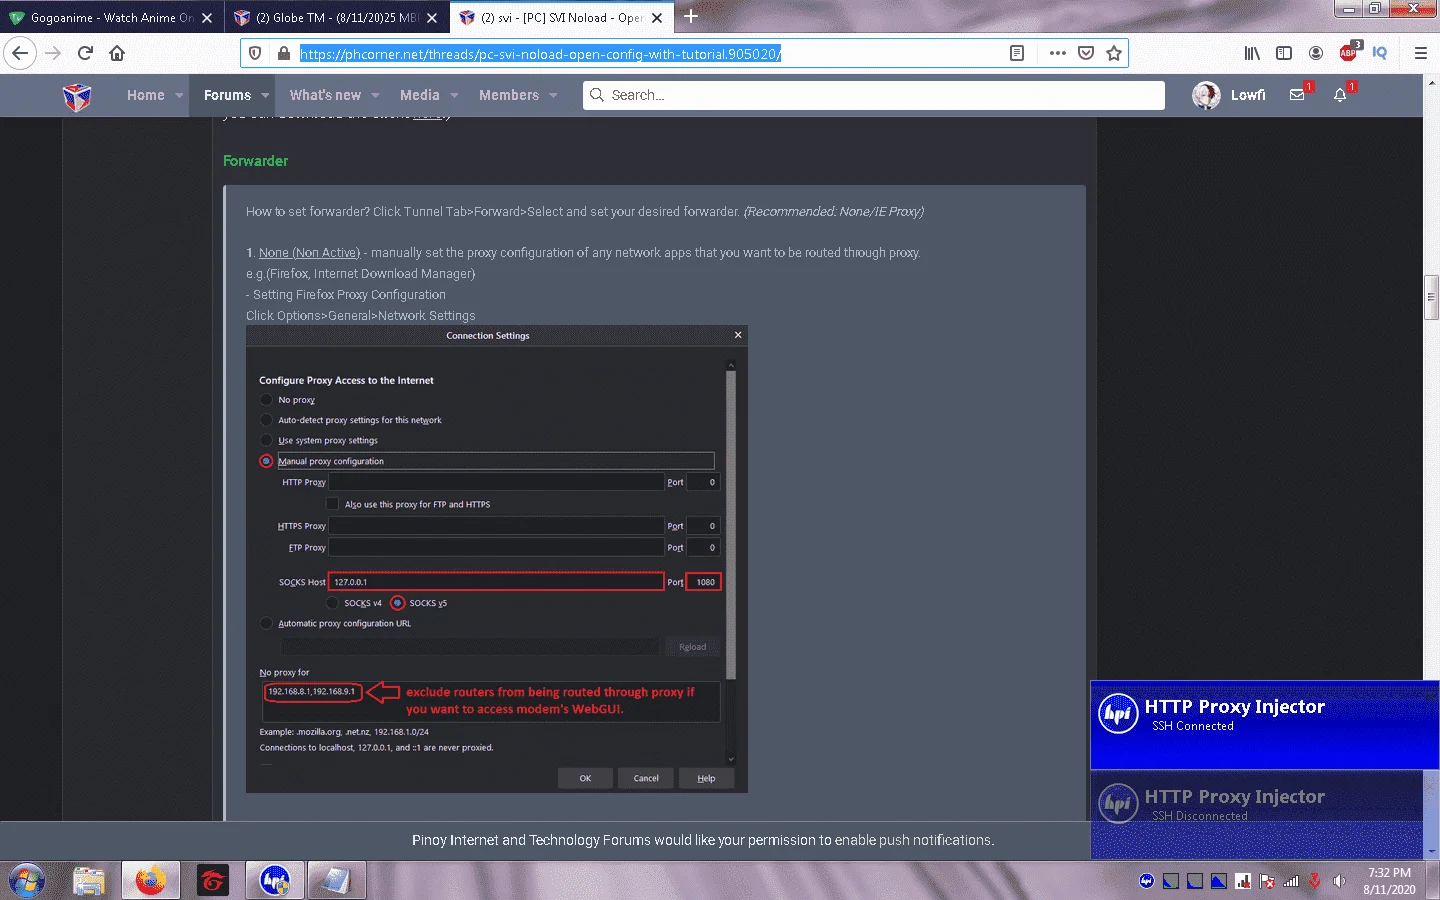Close the Gogoanime tab
1440x900 pixels.
[207, 18]
